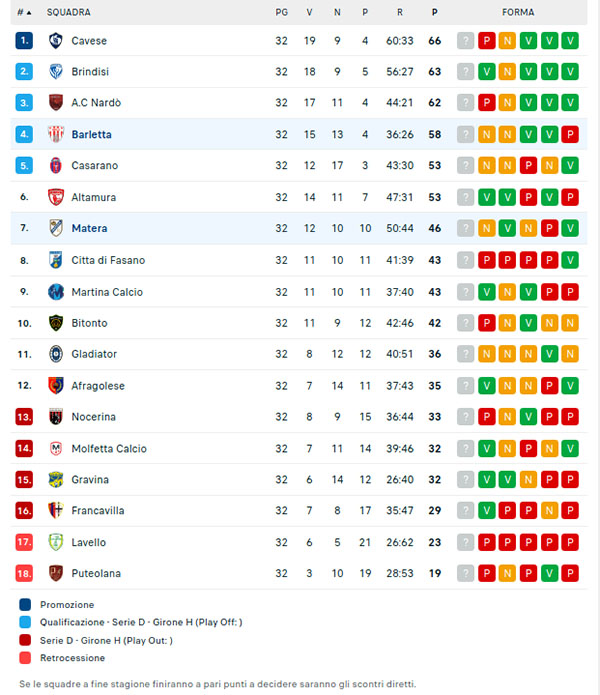Click the light red Retrocessione legend swatch
600x695 pixels.
click(25, 658)
